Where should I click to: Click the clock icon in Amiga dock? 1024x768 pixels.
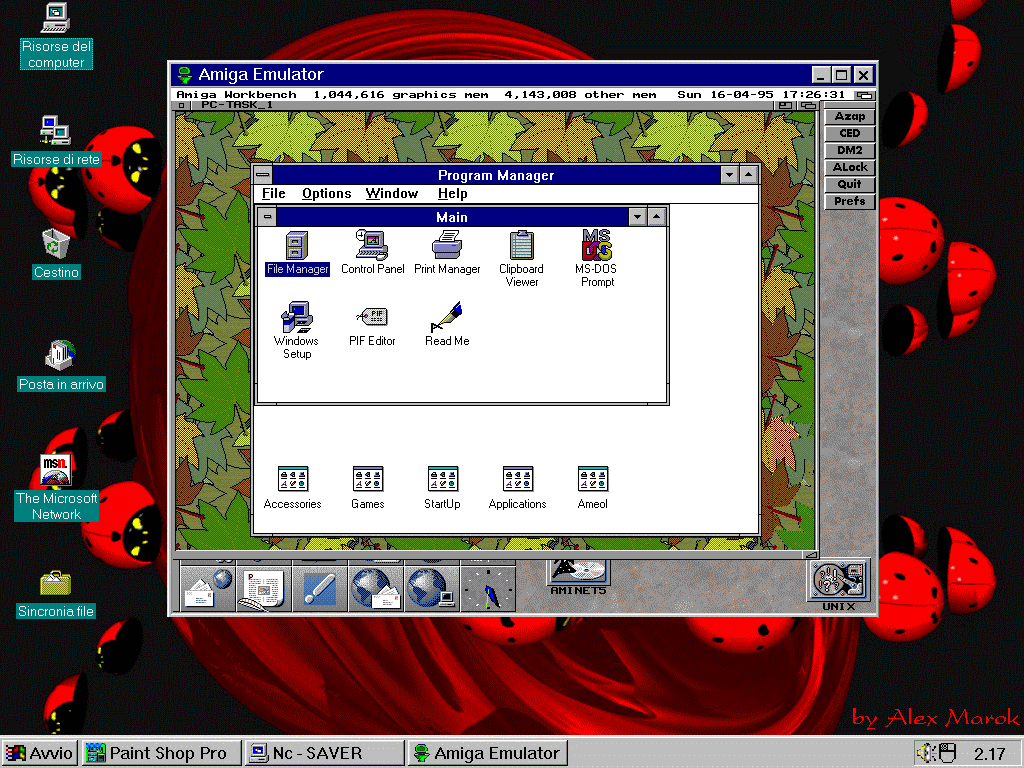point(488,589)
